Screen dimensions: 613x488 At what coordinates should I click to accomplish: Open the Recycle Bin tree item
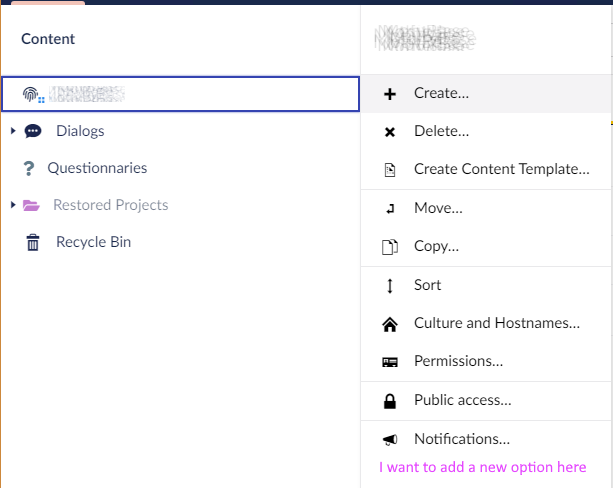[93, 242]
